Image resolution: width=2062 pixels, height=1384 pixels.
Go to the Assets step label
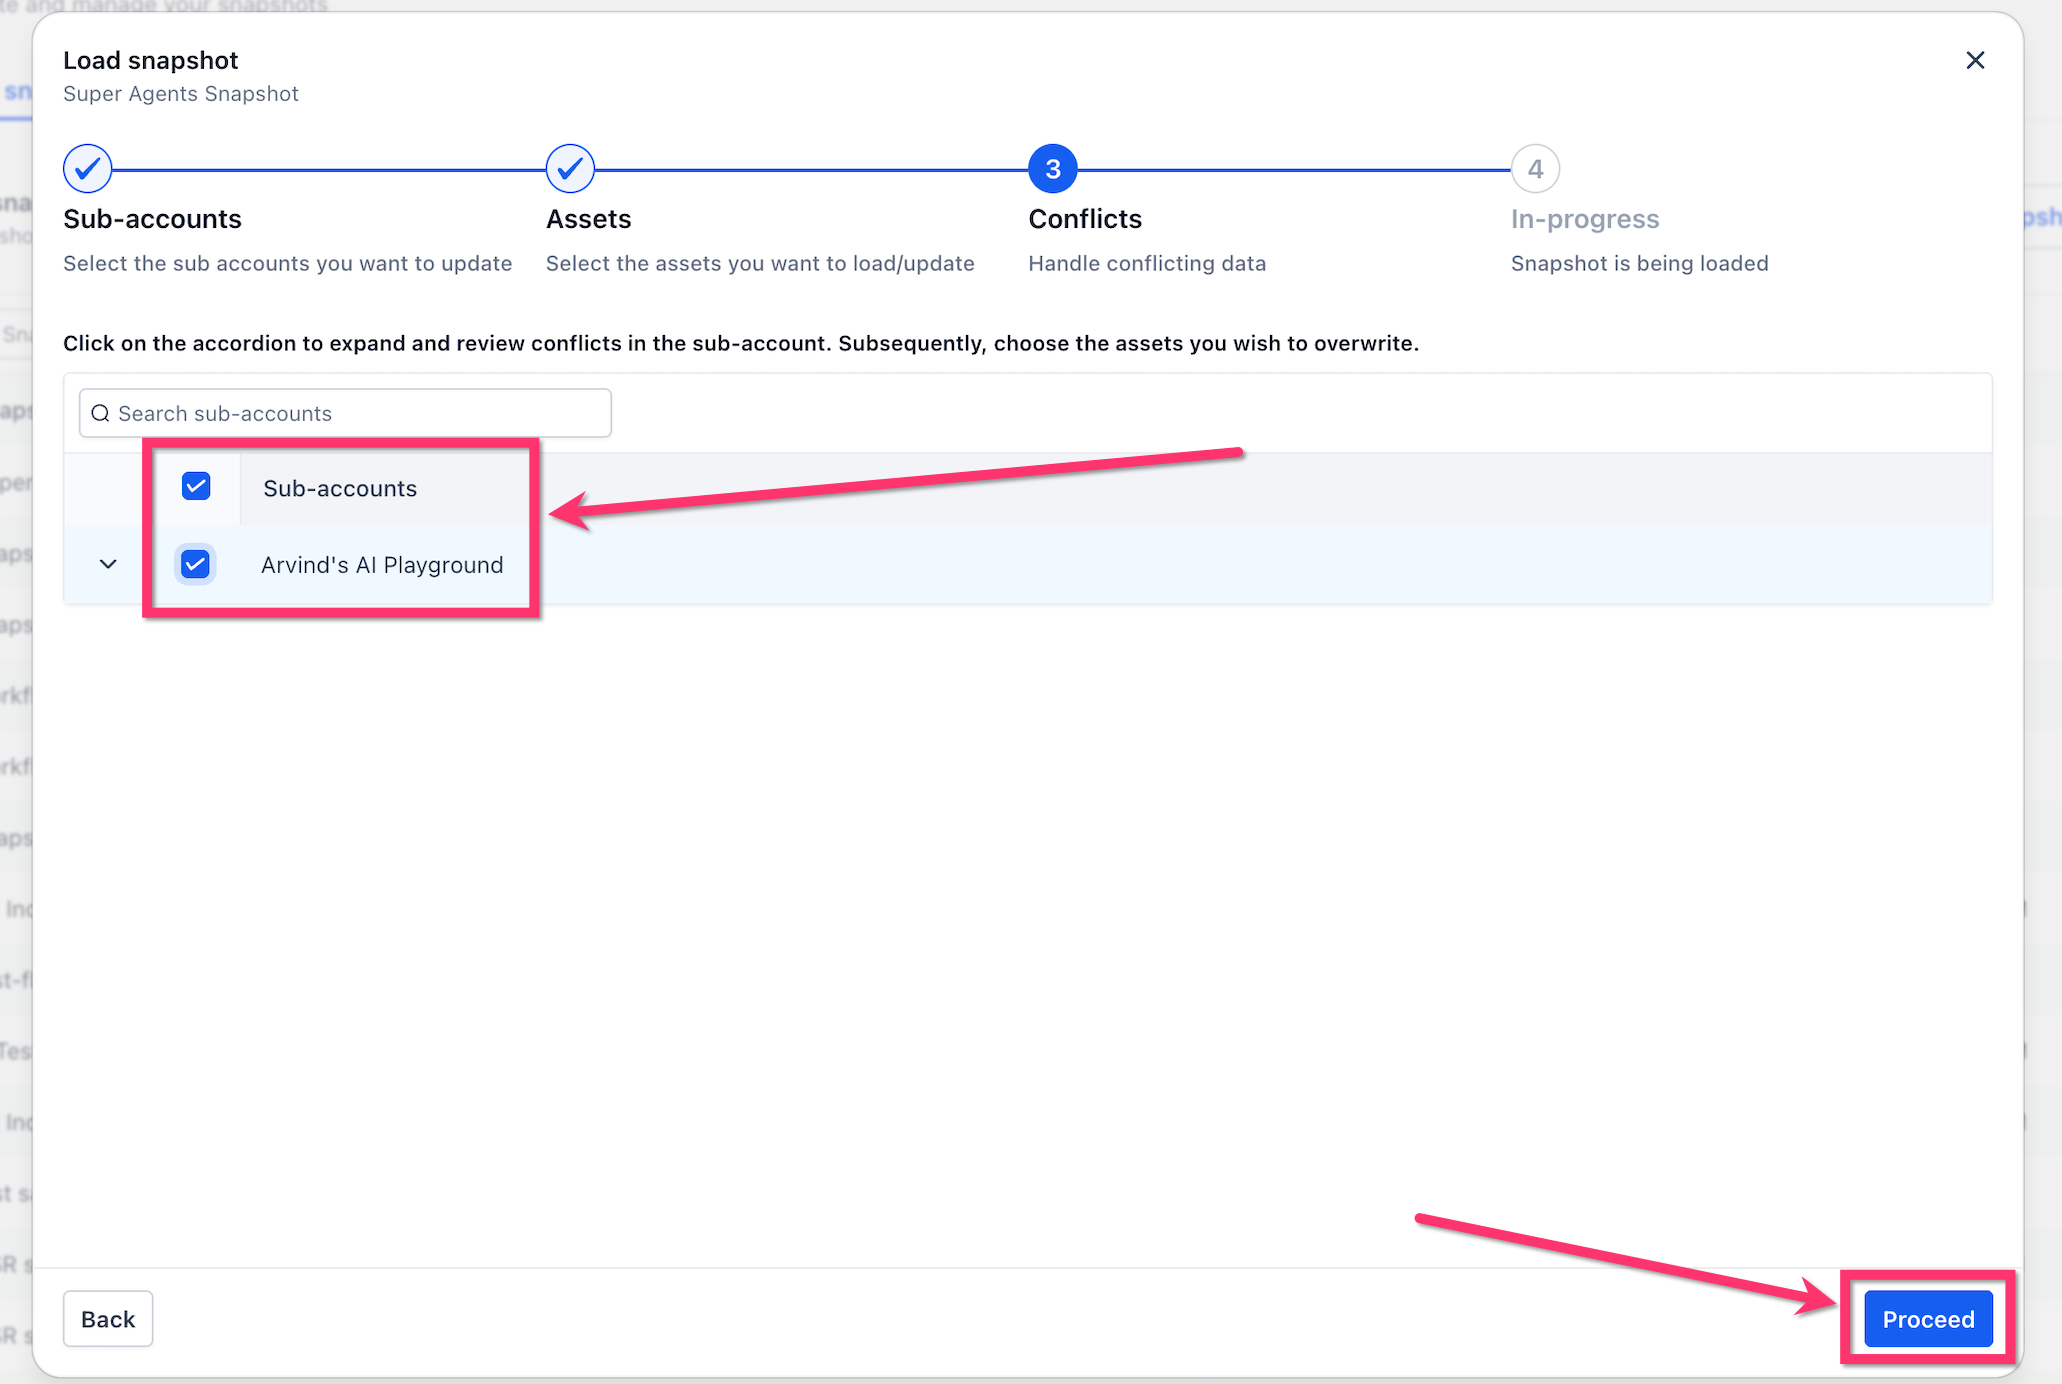[x=588, y=219]
